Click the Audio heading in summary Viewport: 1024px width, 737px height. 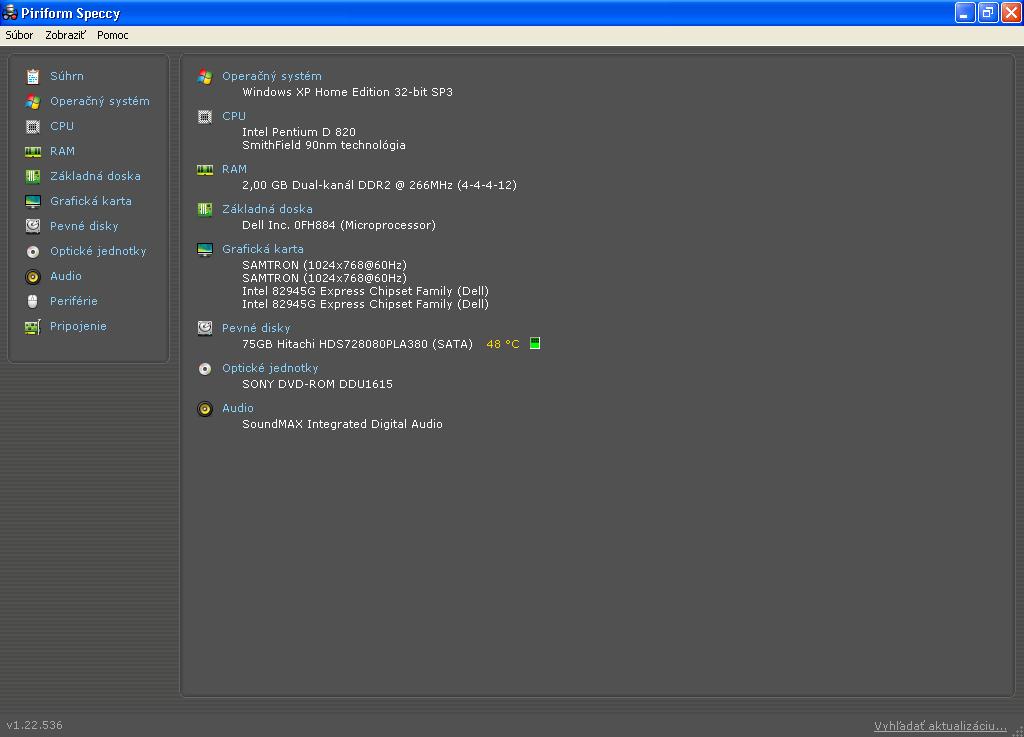pyautogui.click(x=238, y=408)
